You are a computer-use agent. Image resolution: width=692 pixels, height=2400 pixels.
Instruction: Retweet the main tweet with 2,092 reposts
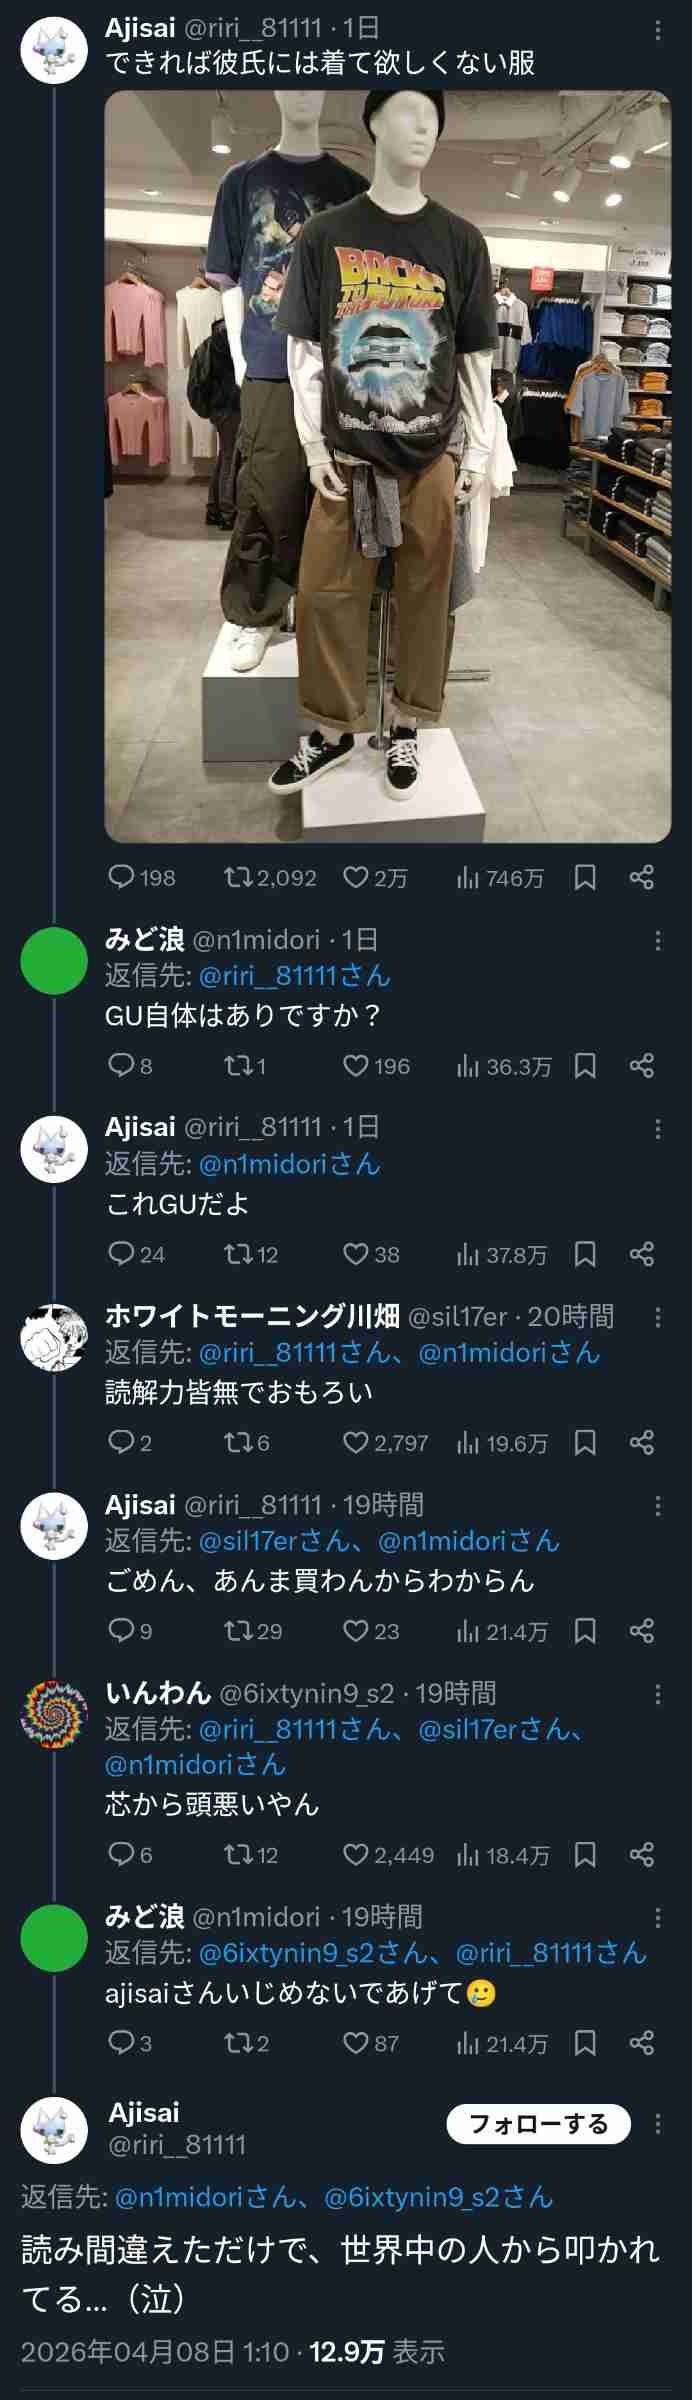[238, 878]
